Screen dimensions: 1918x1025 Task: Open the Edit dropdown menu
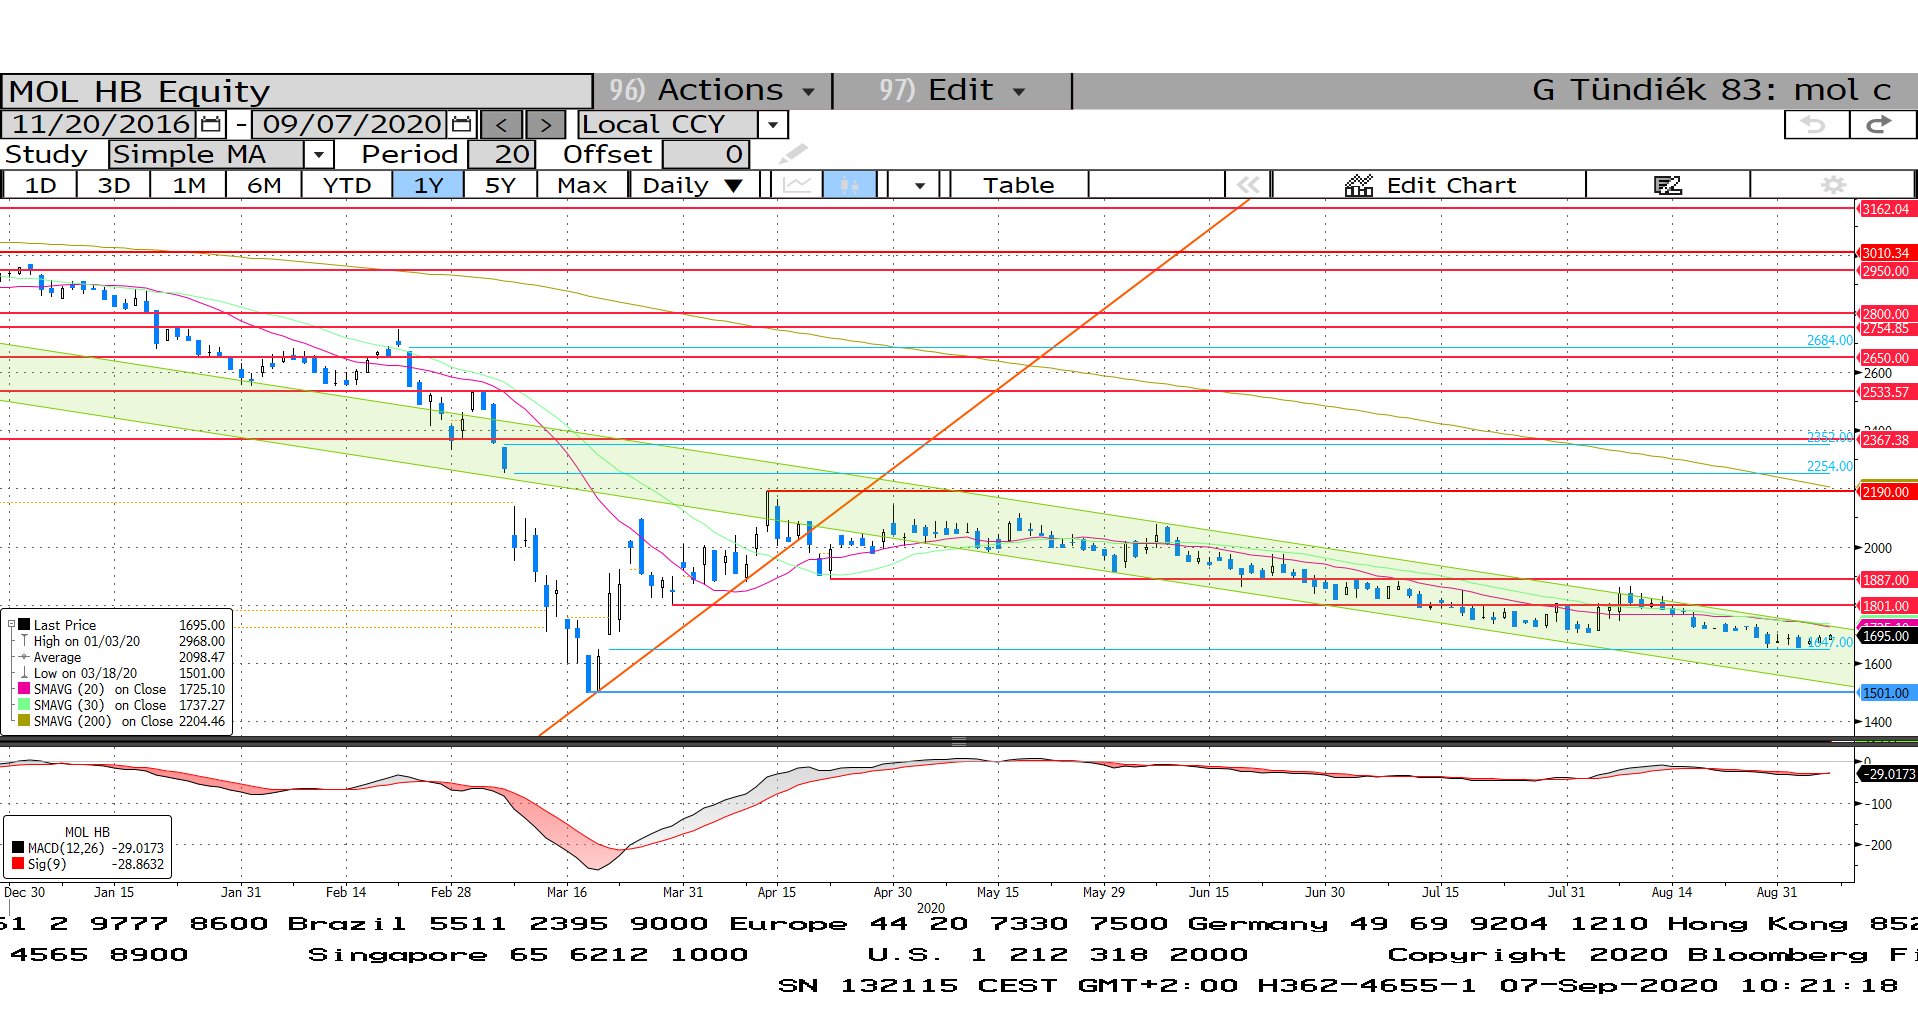coord(952,90)
